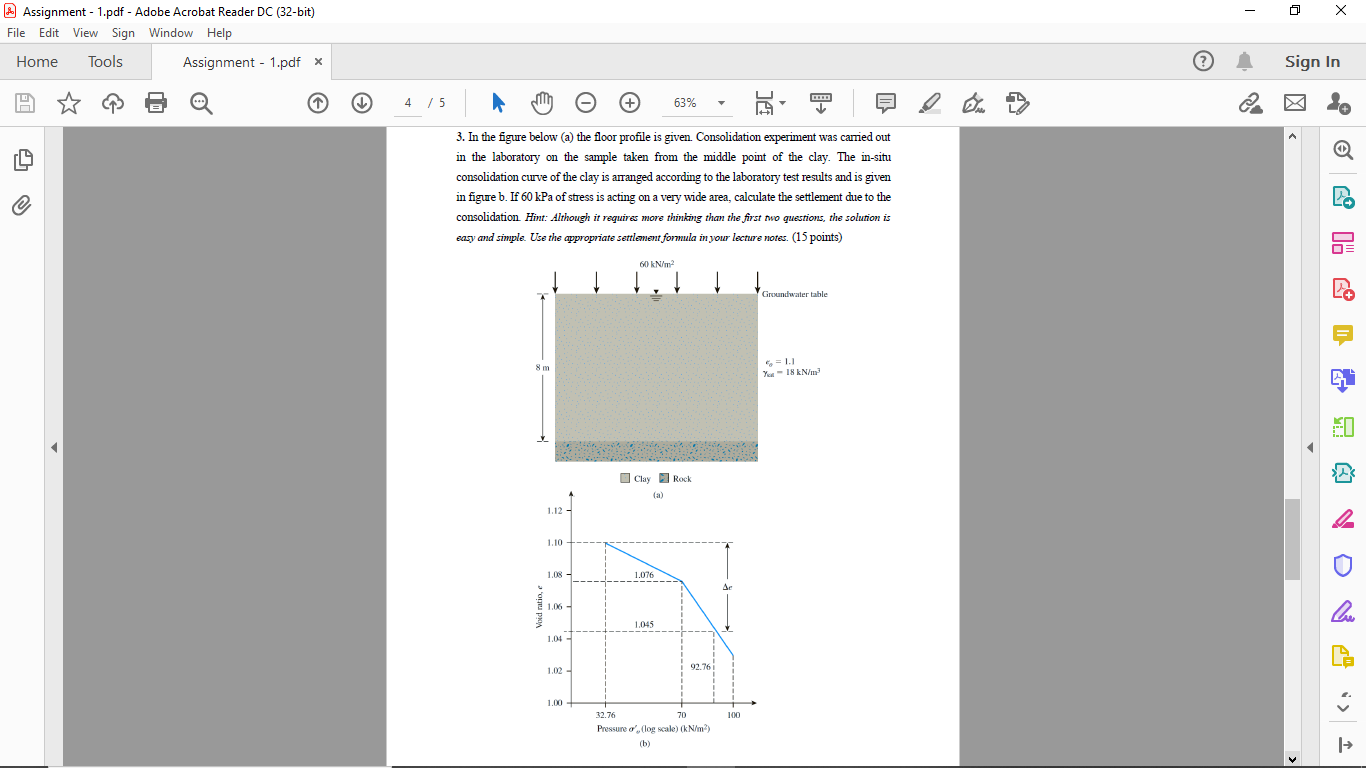Click inside the page number field
The height and width of the screenshot is (768, 1366).
click(407, 102)
